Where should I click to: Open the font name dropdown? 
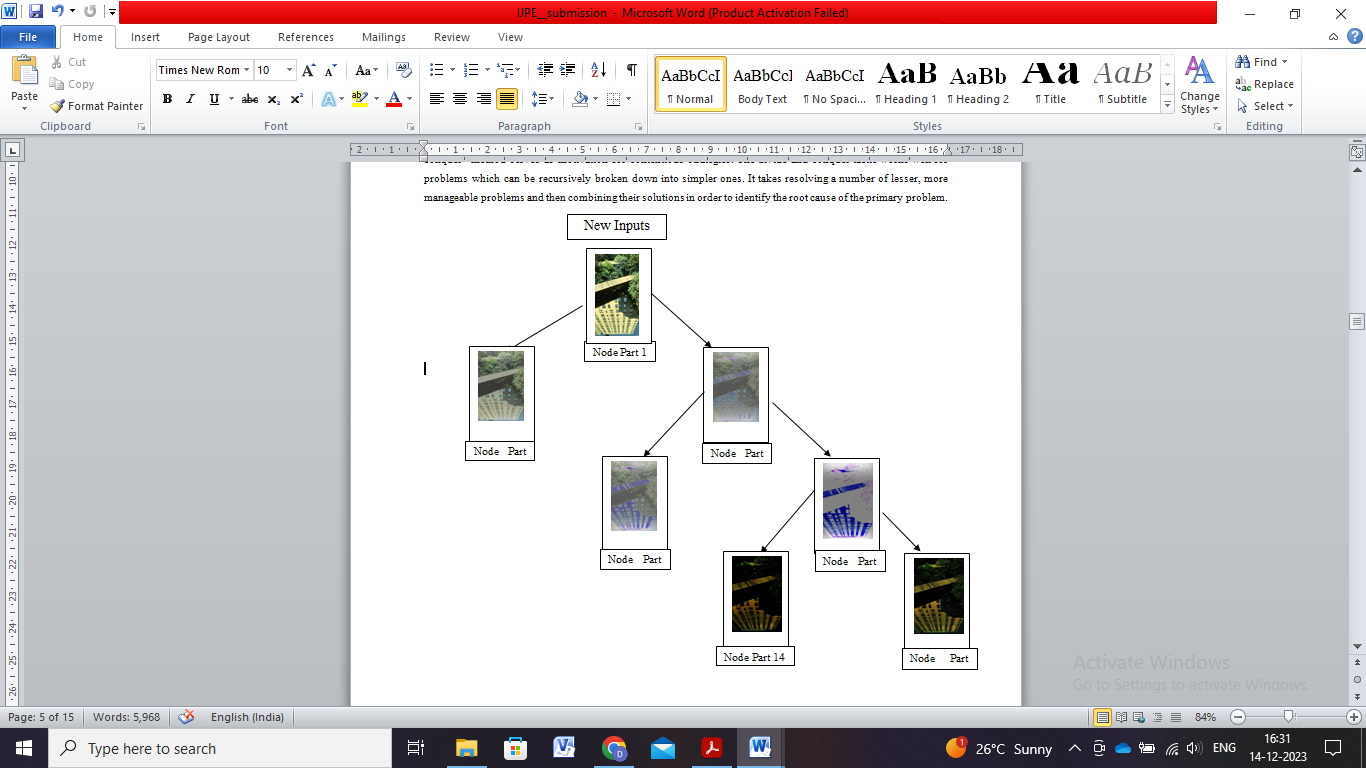[247, 70]
